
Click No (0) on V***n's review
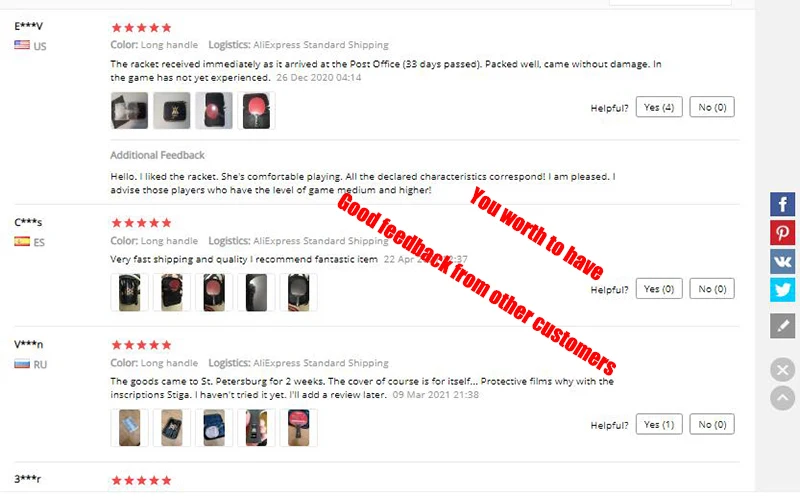(x=712, y=424)
